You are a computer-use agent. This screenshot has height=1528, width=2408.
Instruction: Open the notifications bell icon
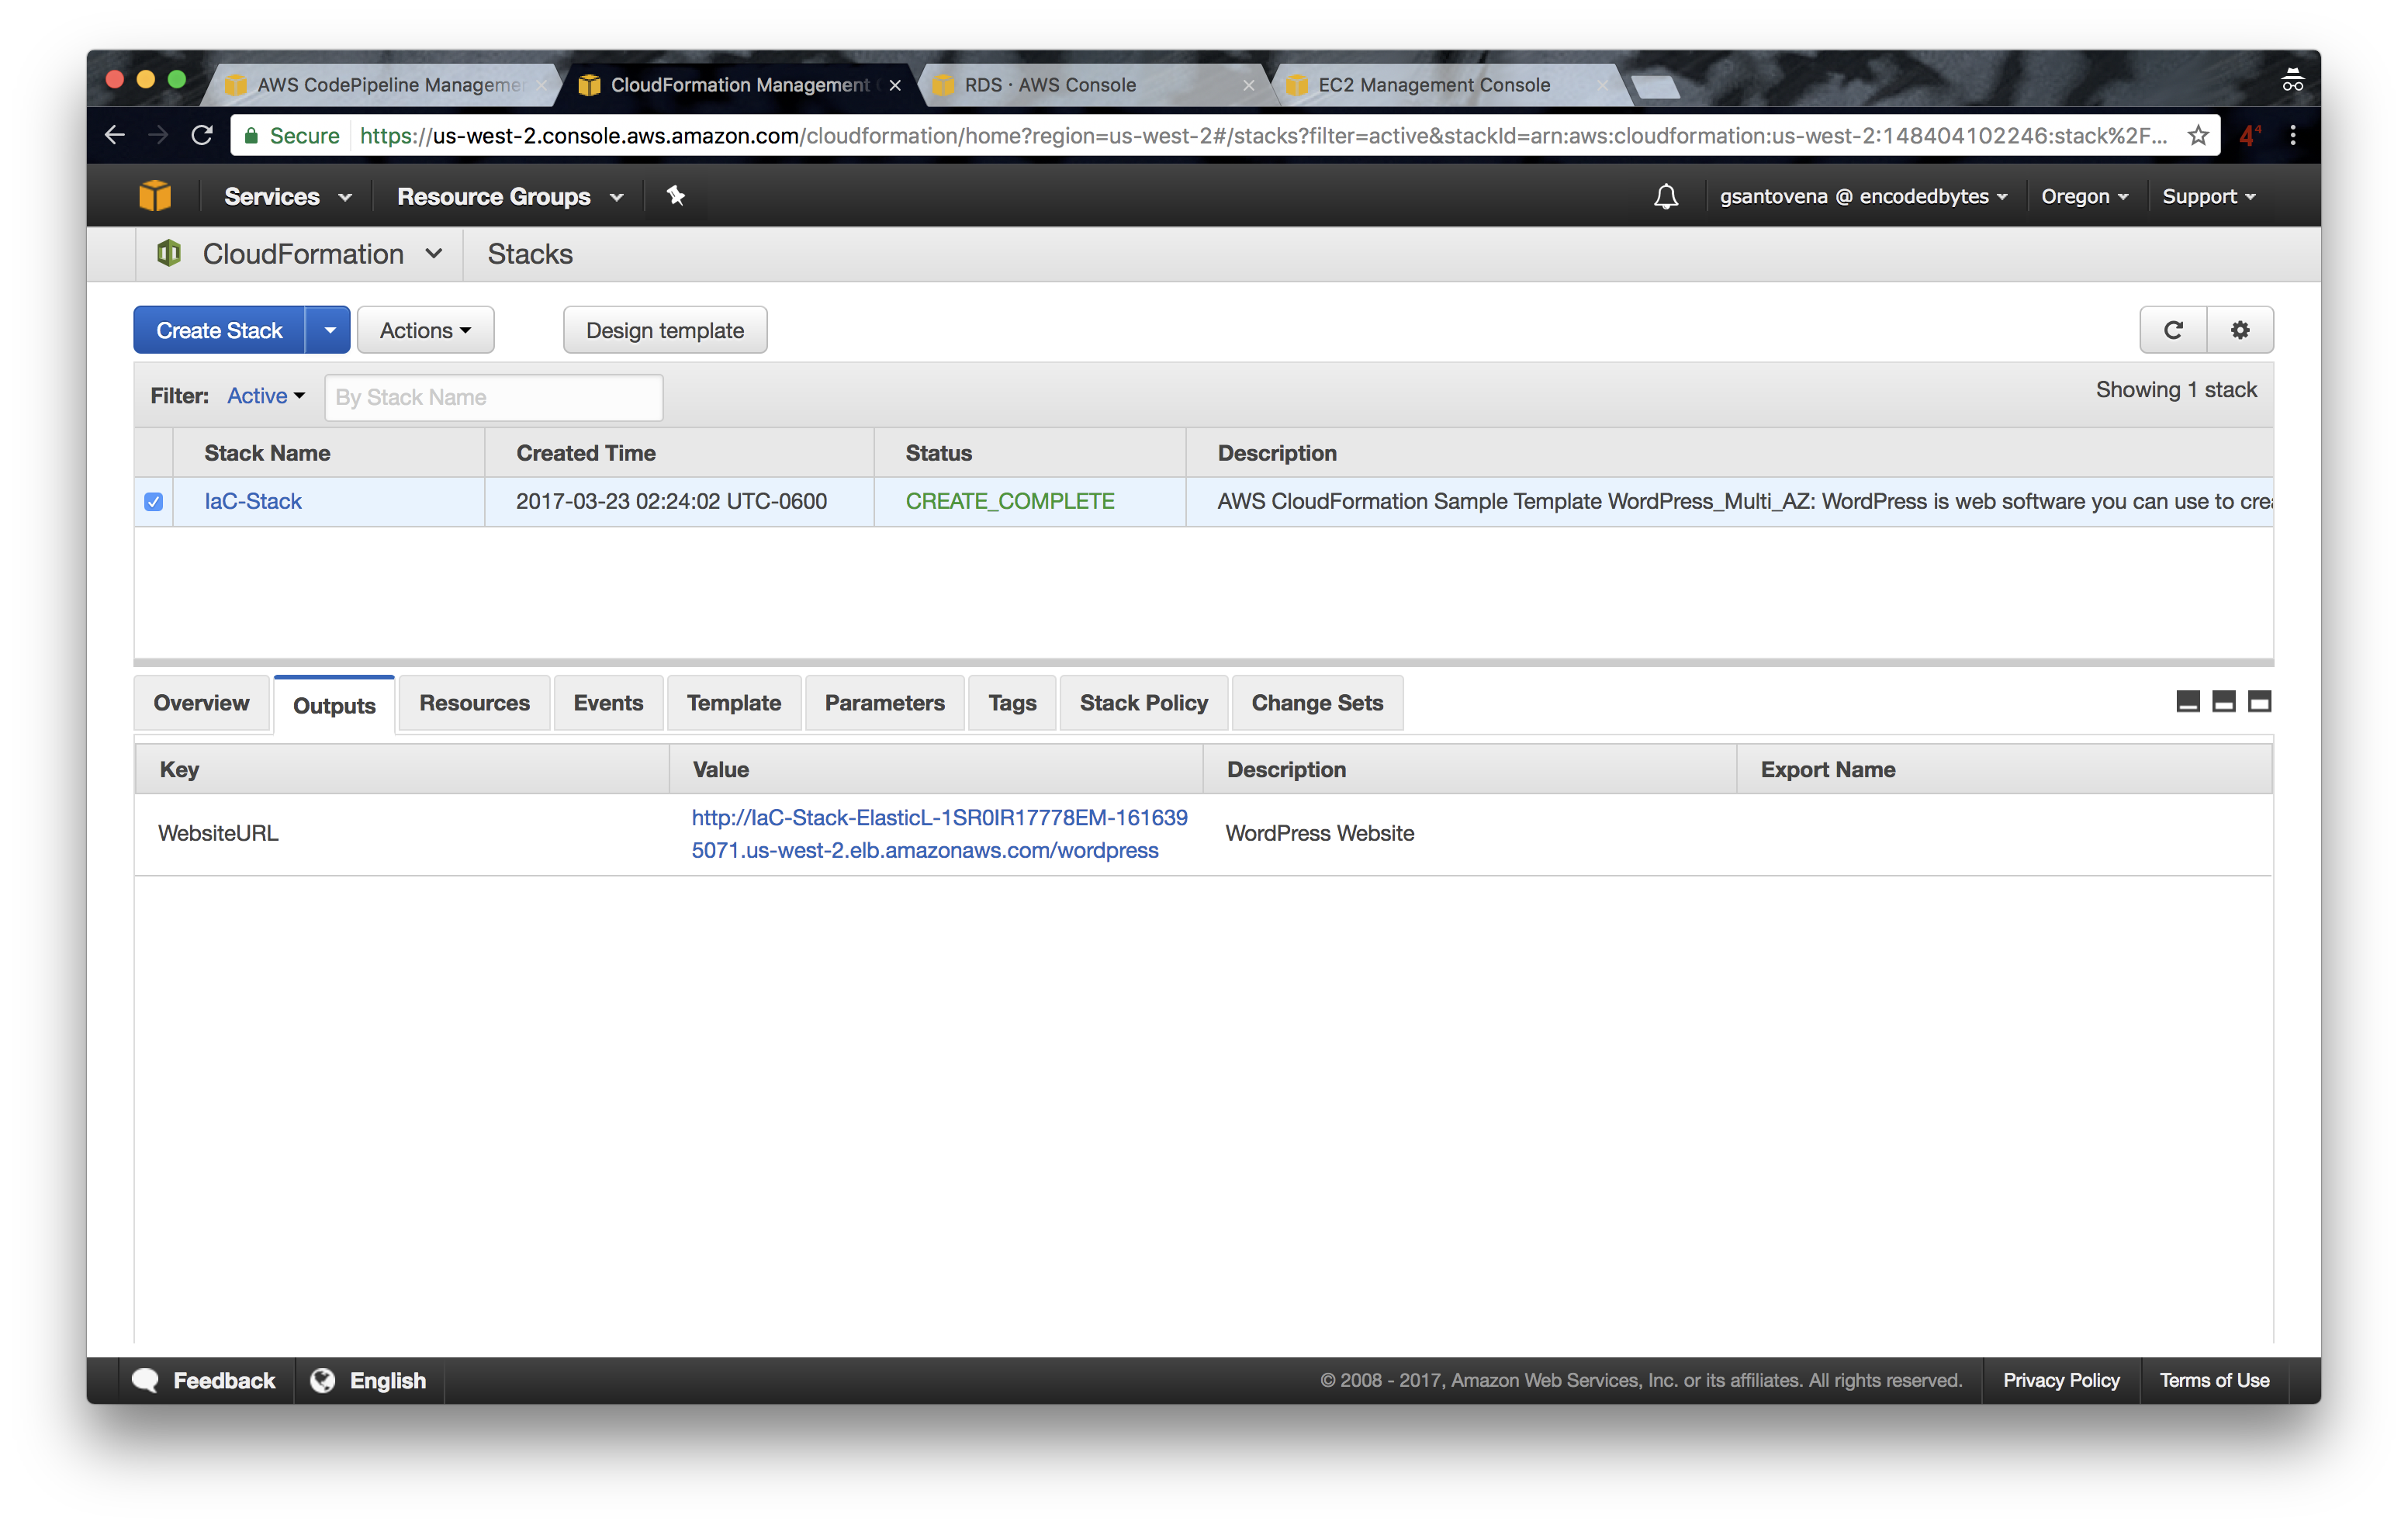tap(1665, 196)
